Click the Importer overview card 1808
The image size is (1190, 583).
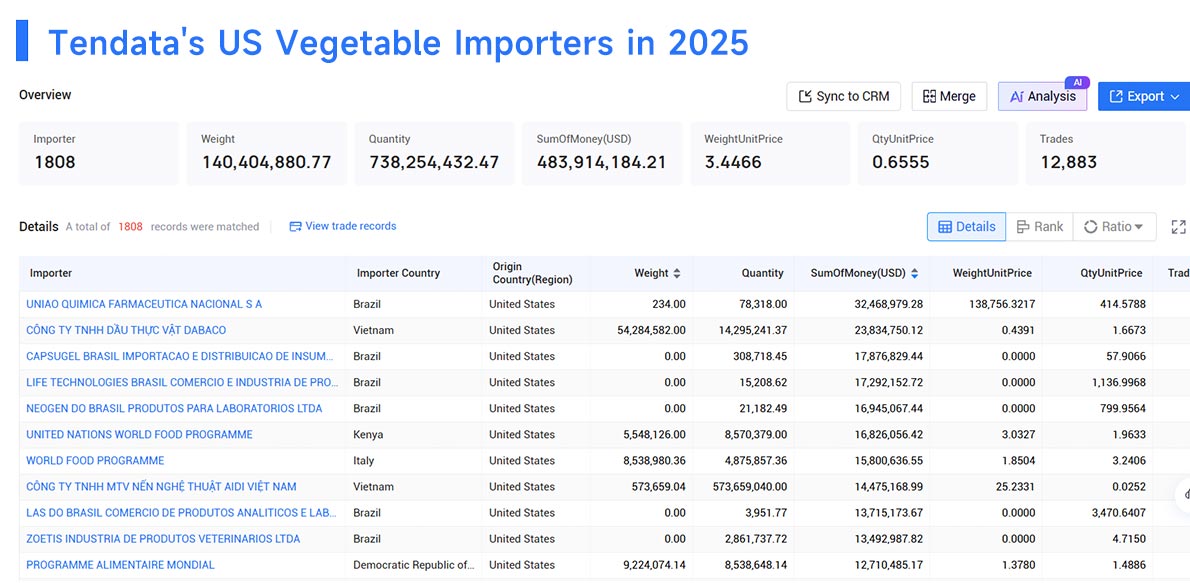99,153
